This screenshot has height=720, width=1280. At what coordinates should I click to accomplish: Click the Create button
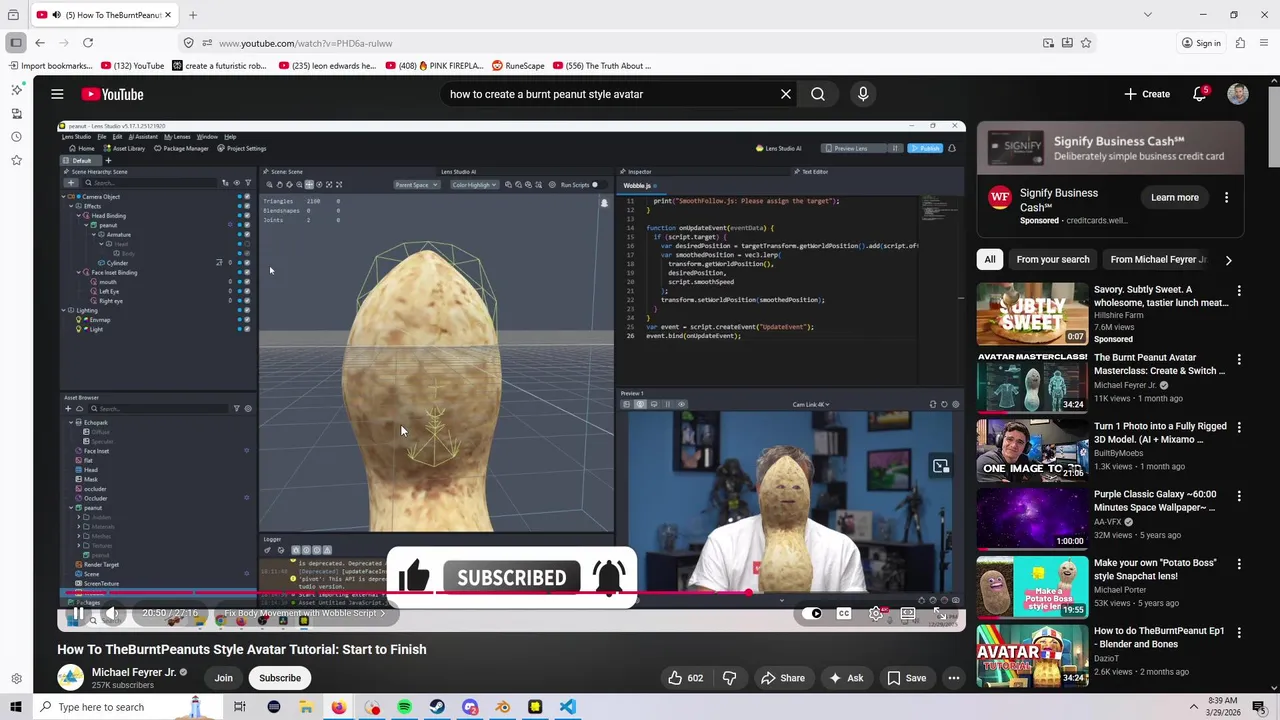(1147, 94)
